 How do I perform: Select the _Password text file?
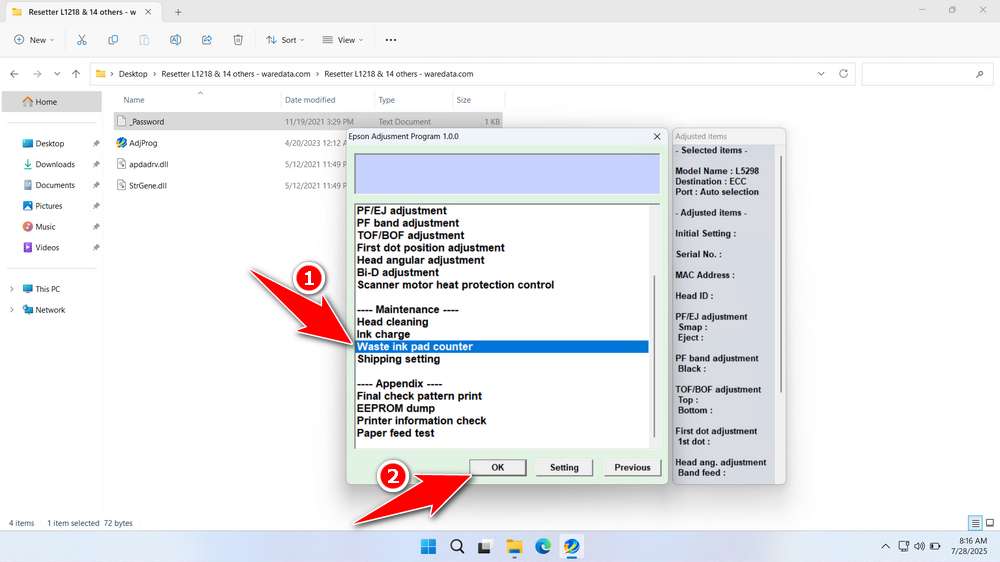tap(308, 121)
